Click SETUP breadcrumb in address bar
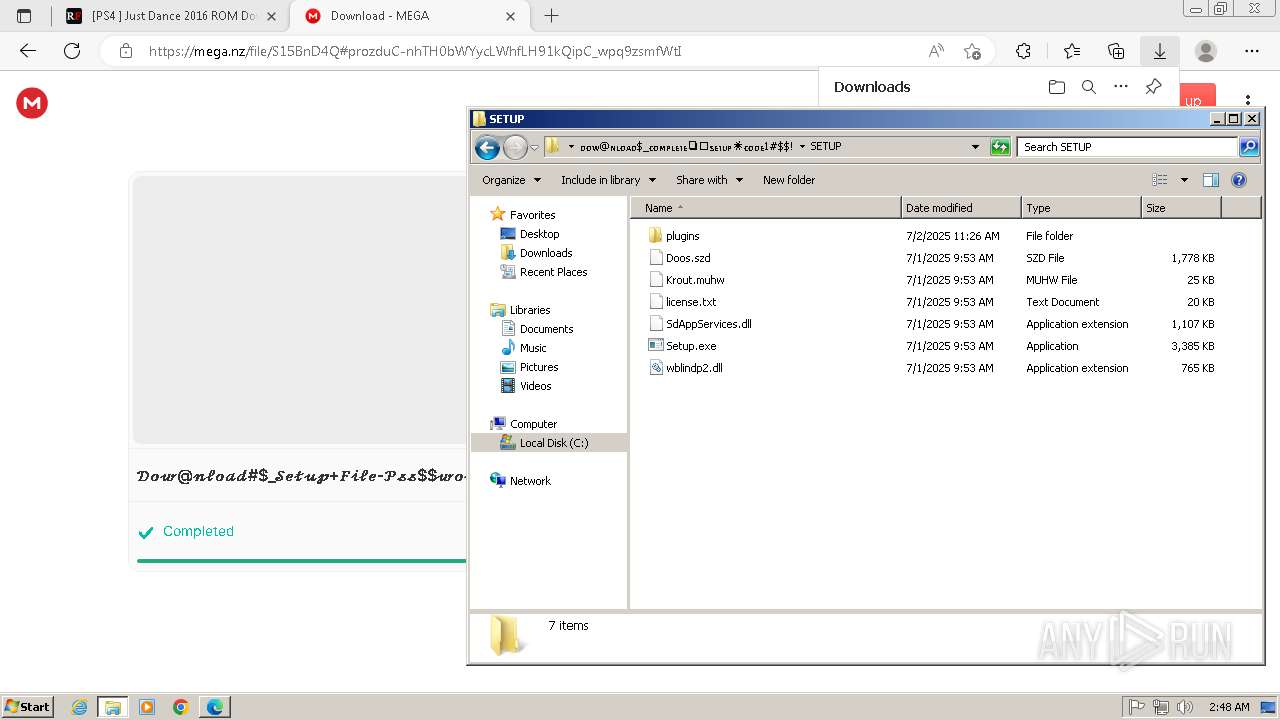Screen dimensions: 1280x720 825,146
